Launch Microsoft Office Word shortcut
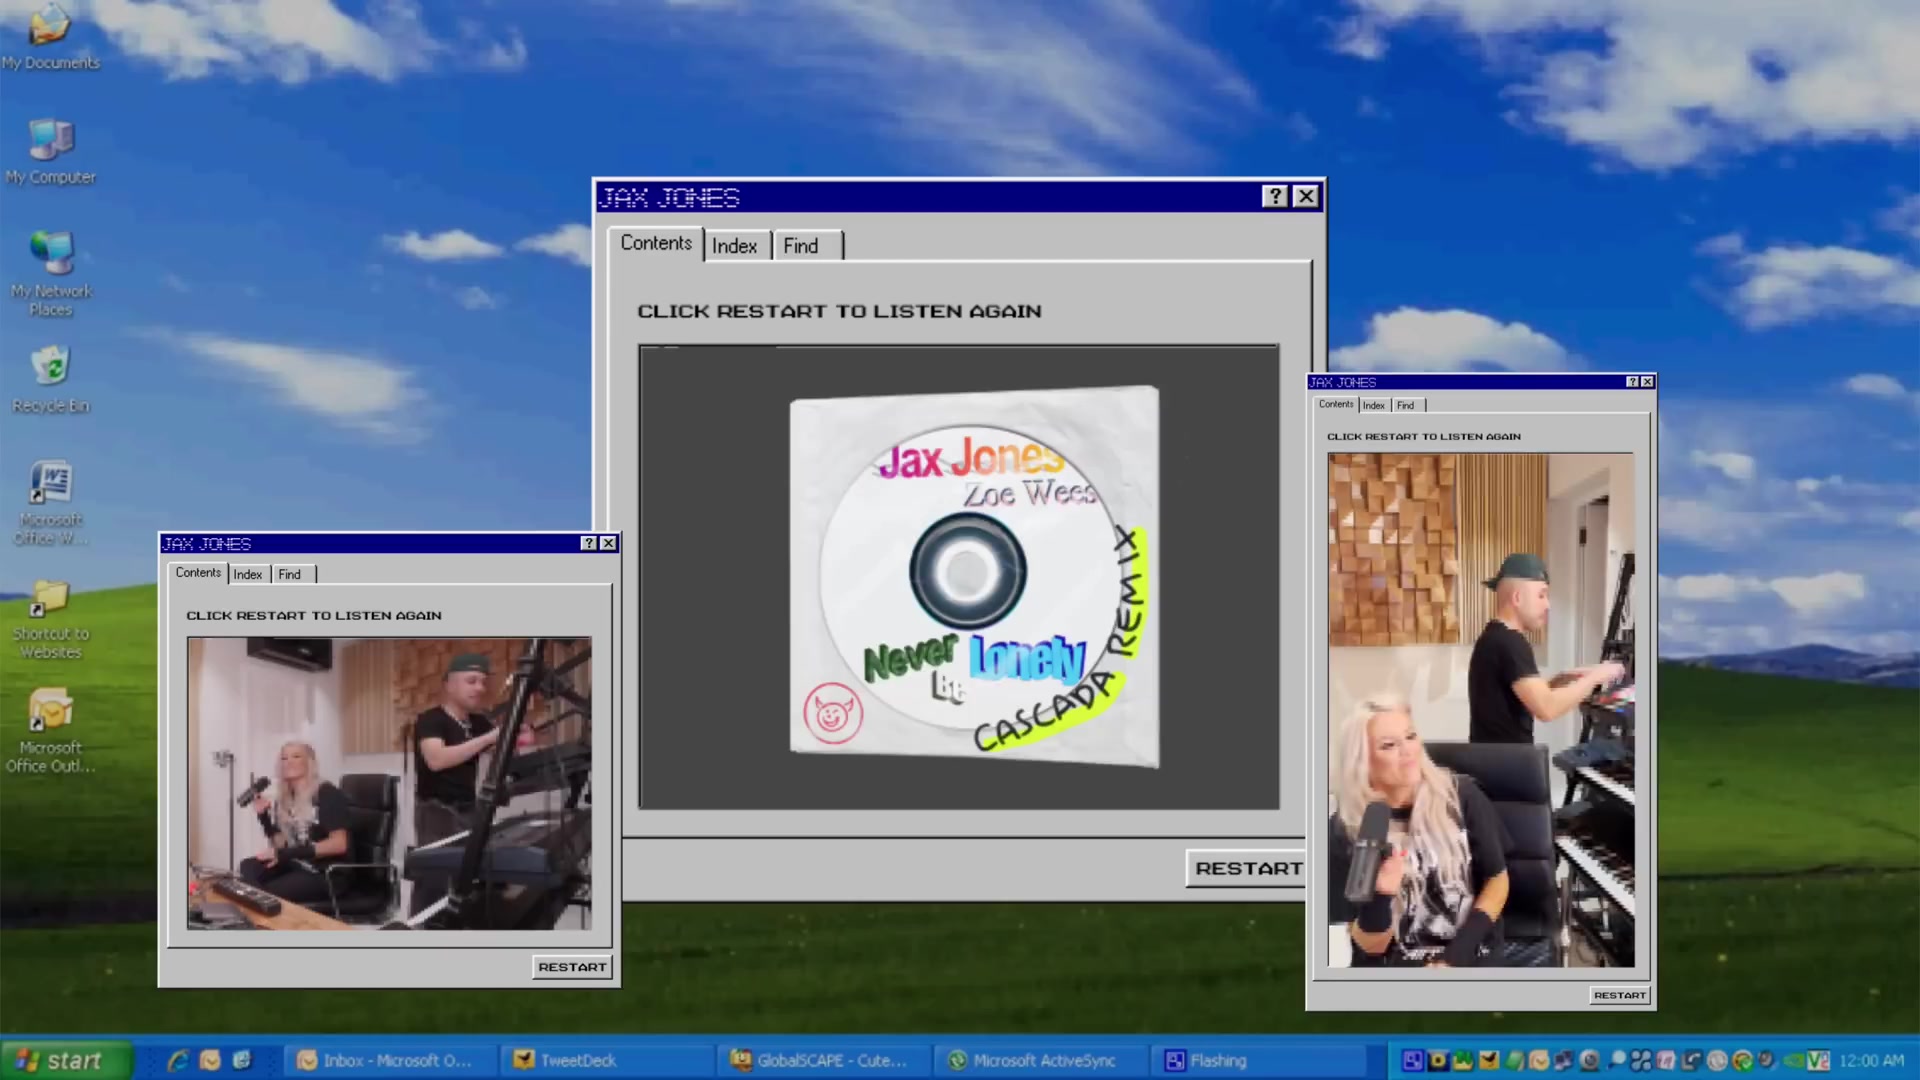1920x1080 pixels. pos(51,503)
